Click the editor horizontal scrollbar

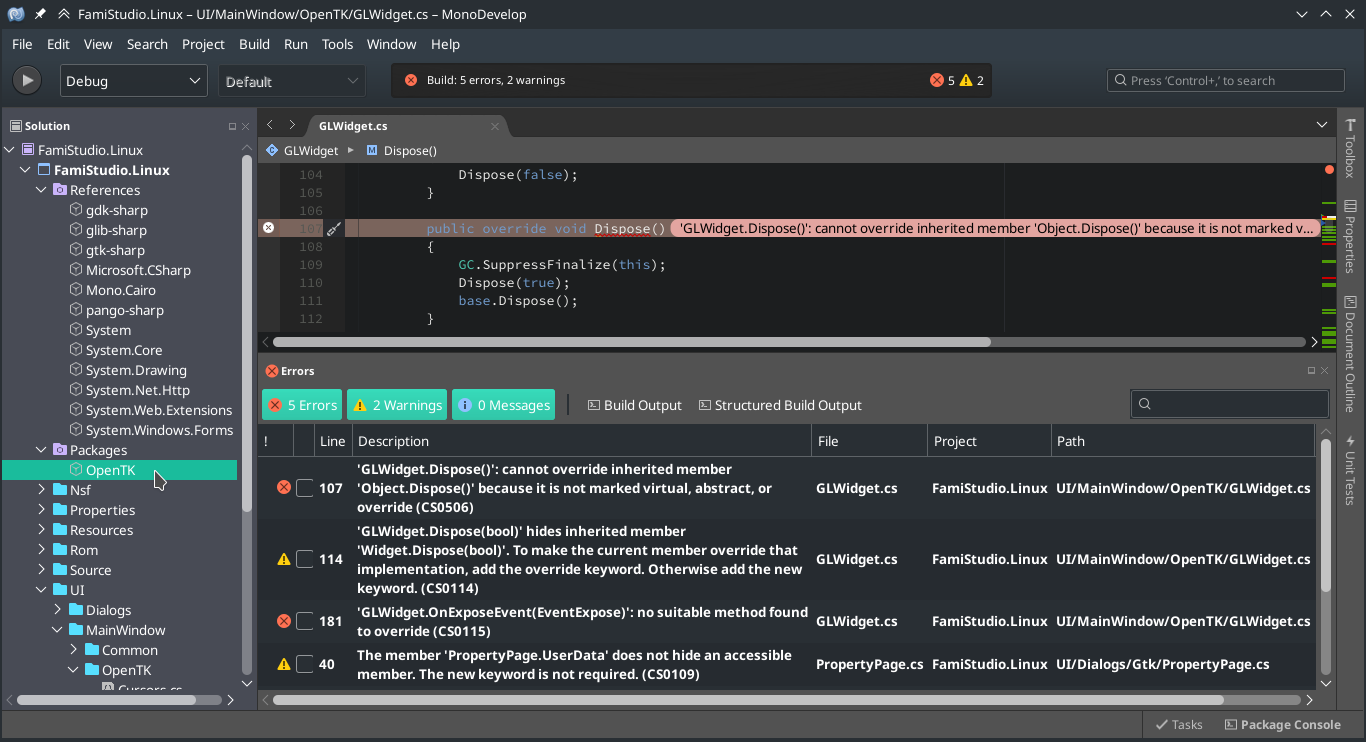633,342
